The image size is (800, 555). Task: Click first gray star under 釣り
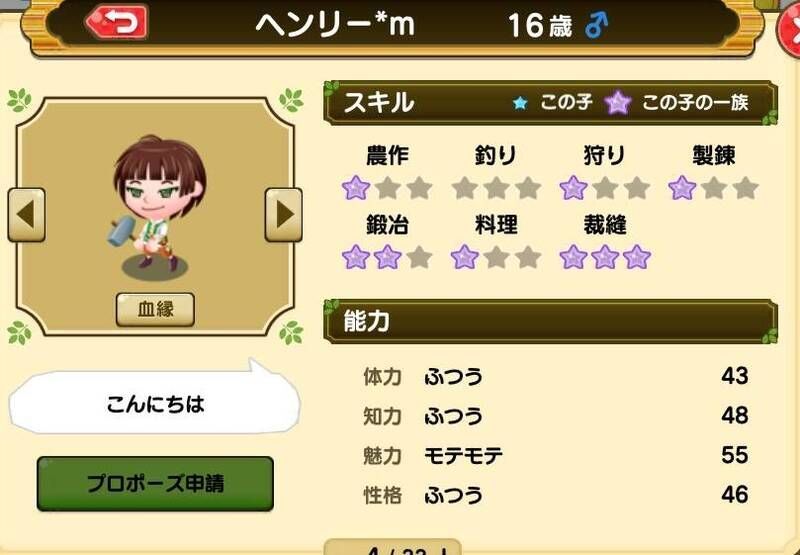[464, 188]
